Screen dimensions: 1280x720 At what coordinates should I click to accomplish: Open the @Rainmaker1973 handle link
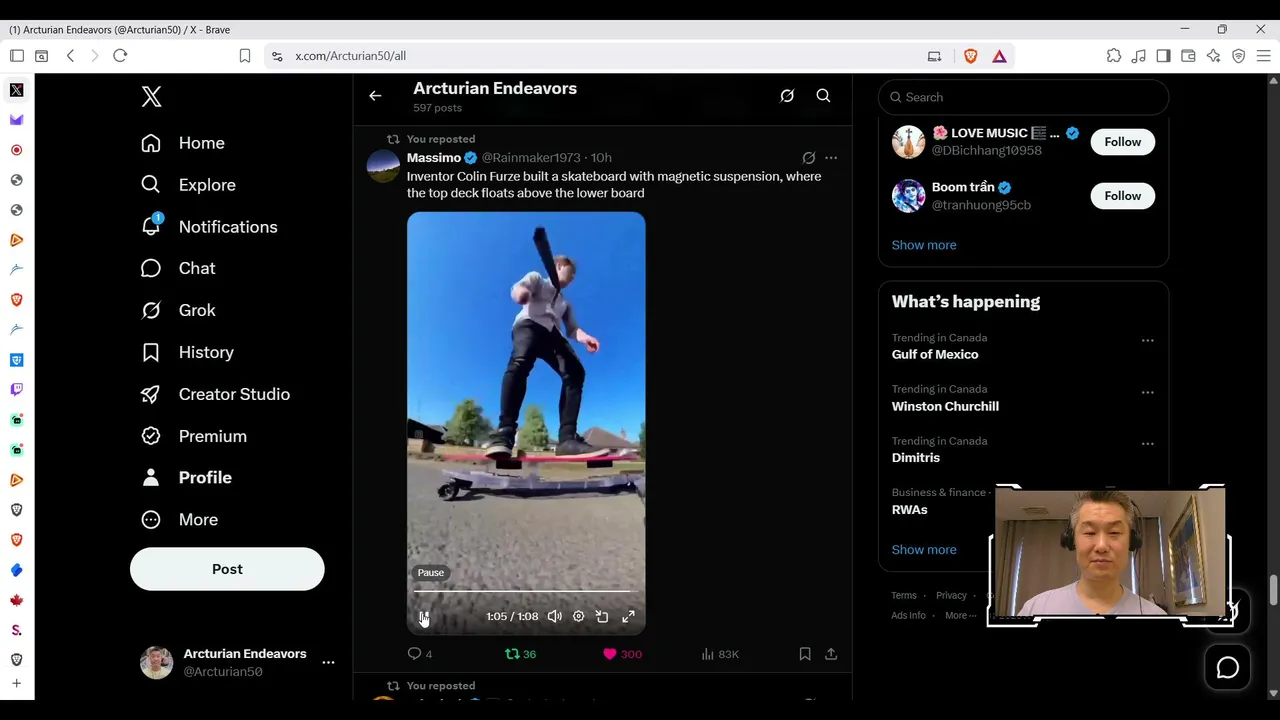pyautogui.click(x=531, y=158)
